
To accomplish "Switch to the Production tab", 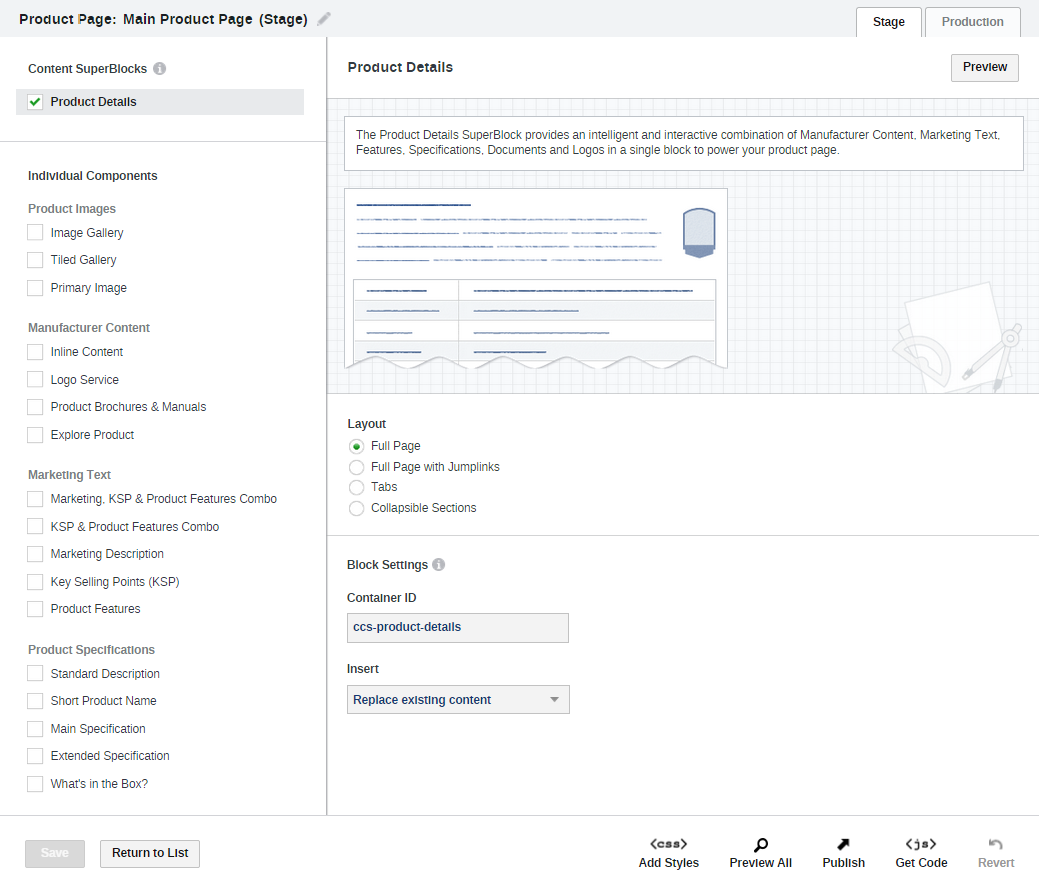I will 972,22.
